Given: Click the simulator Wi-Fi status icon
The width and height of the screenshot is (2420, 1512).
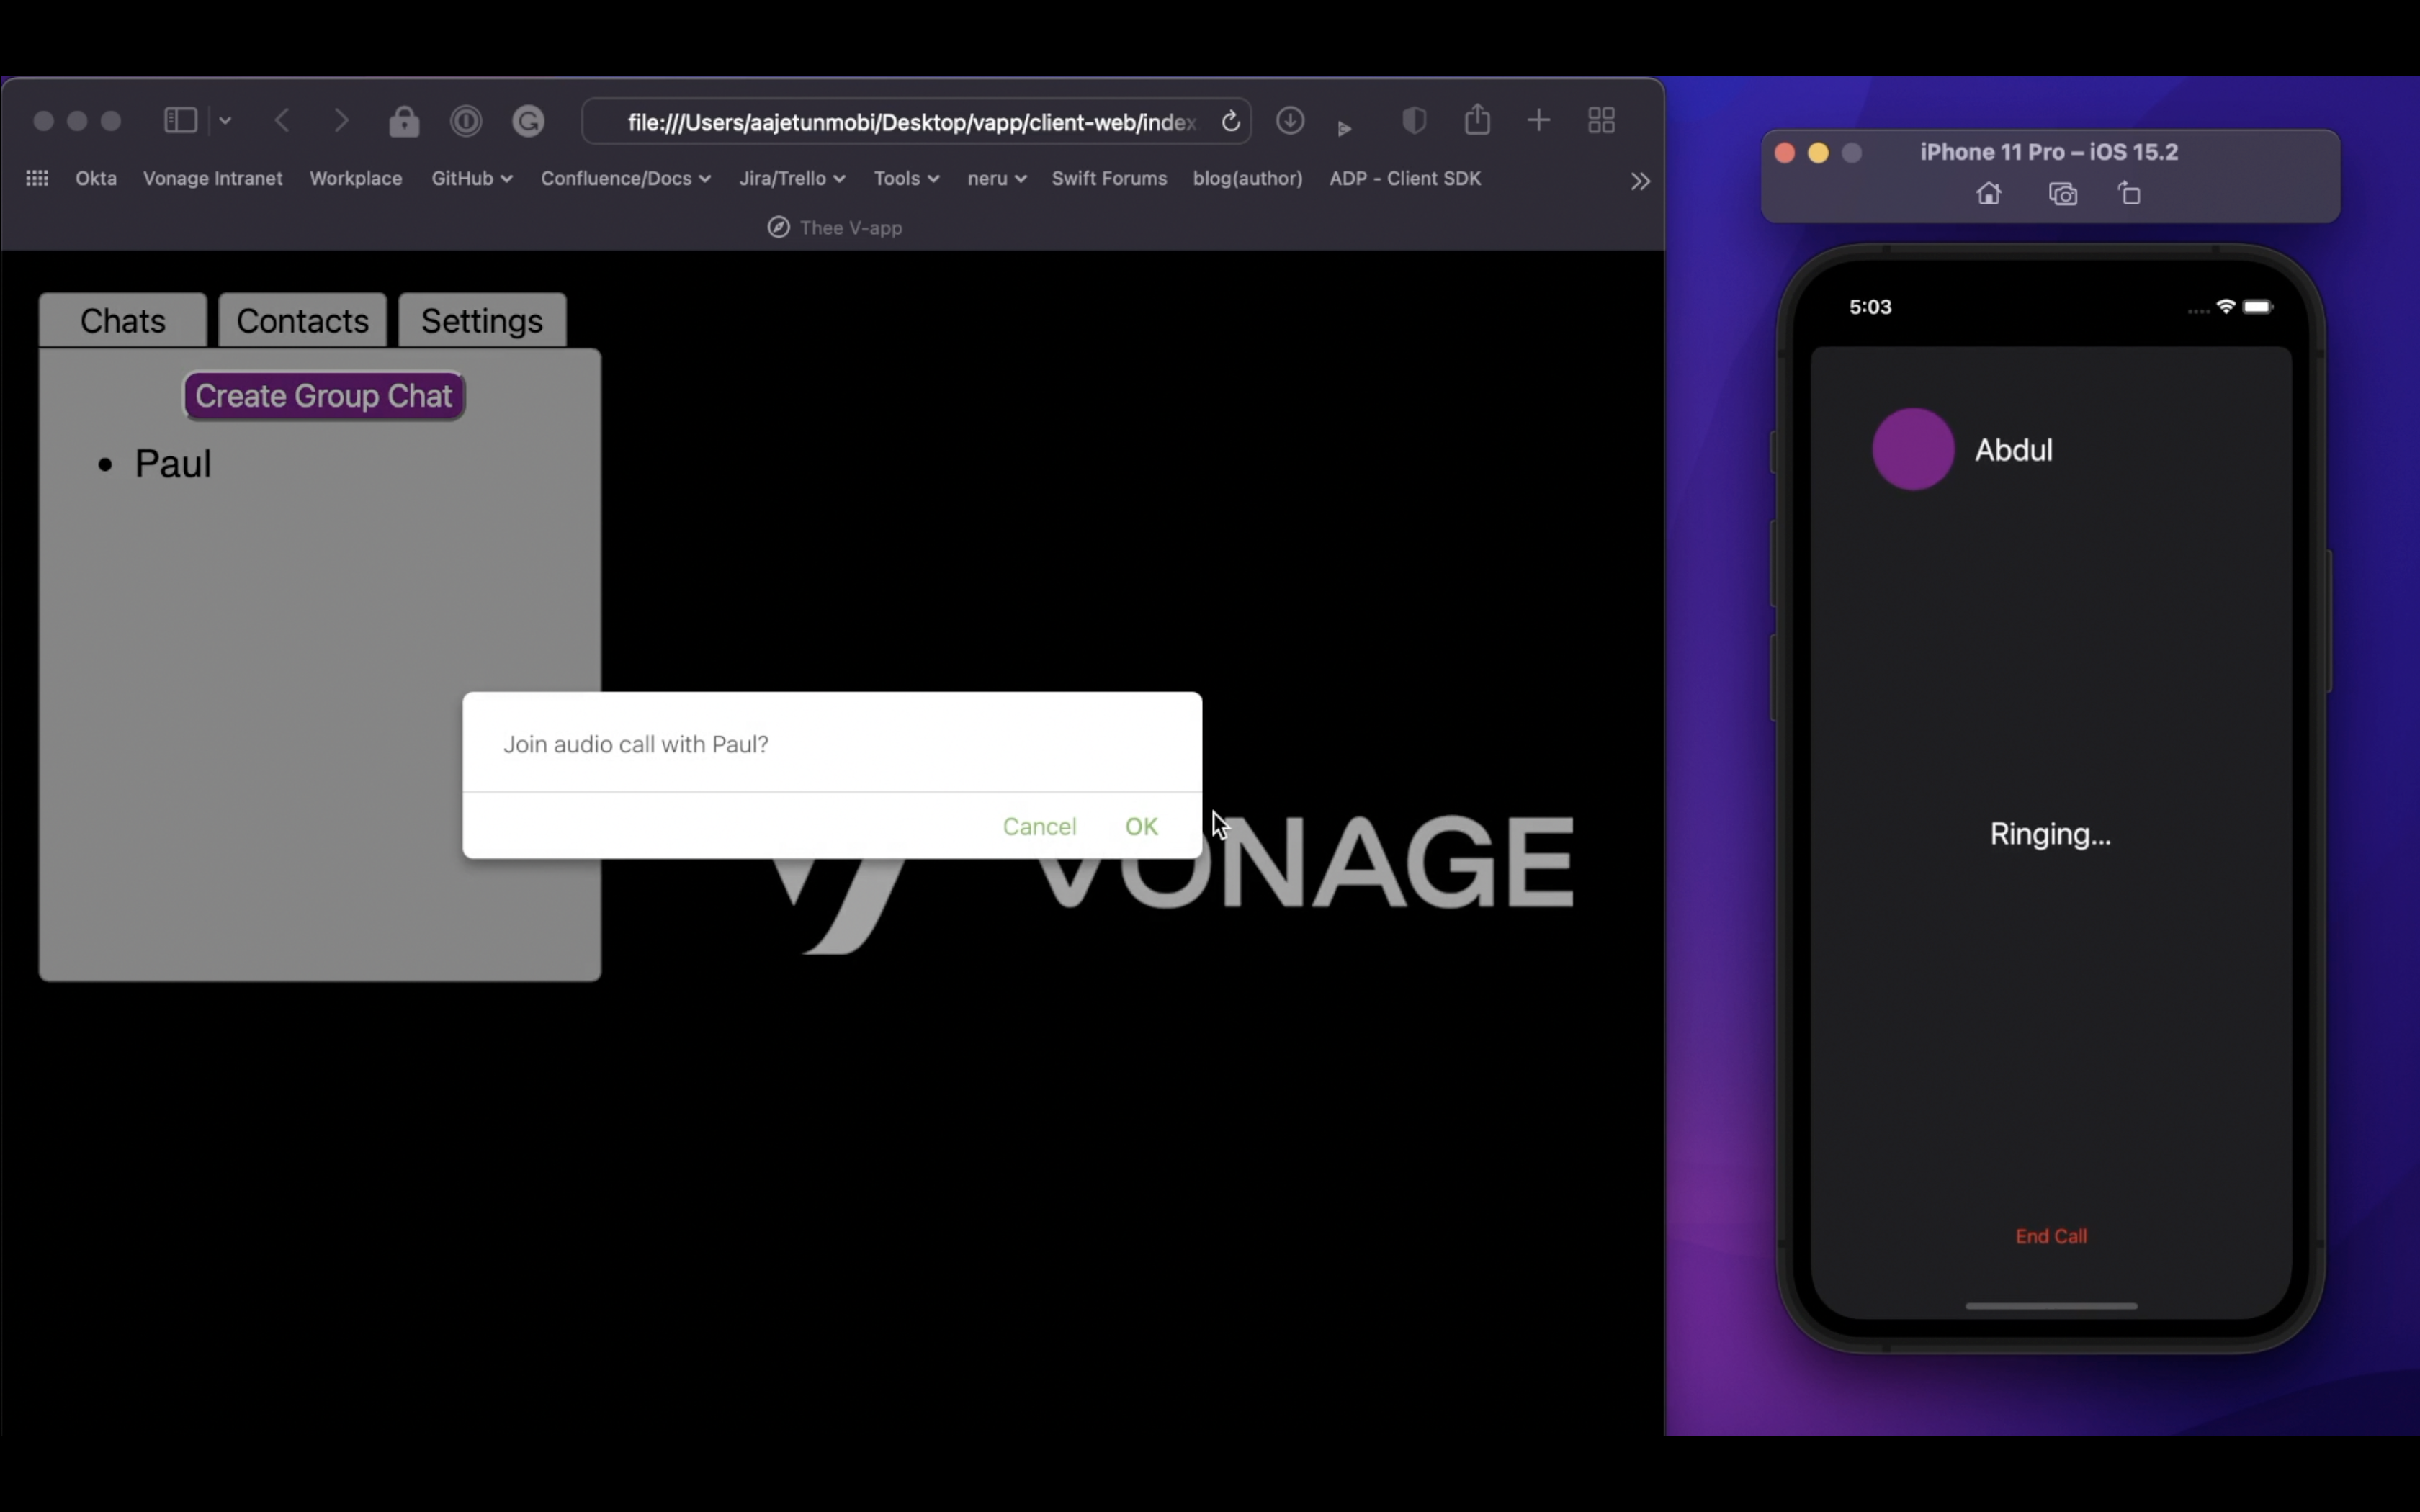Looking at the screenshot, I should pyautogui.click(x=2226, y=307).
